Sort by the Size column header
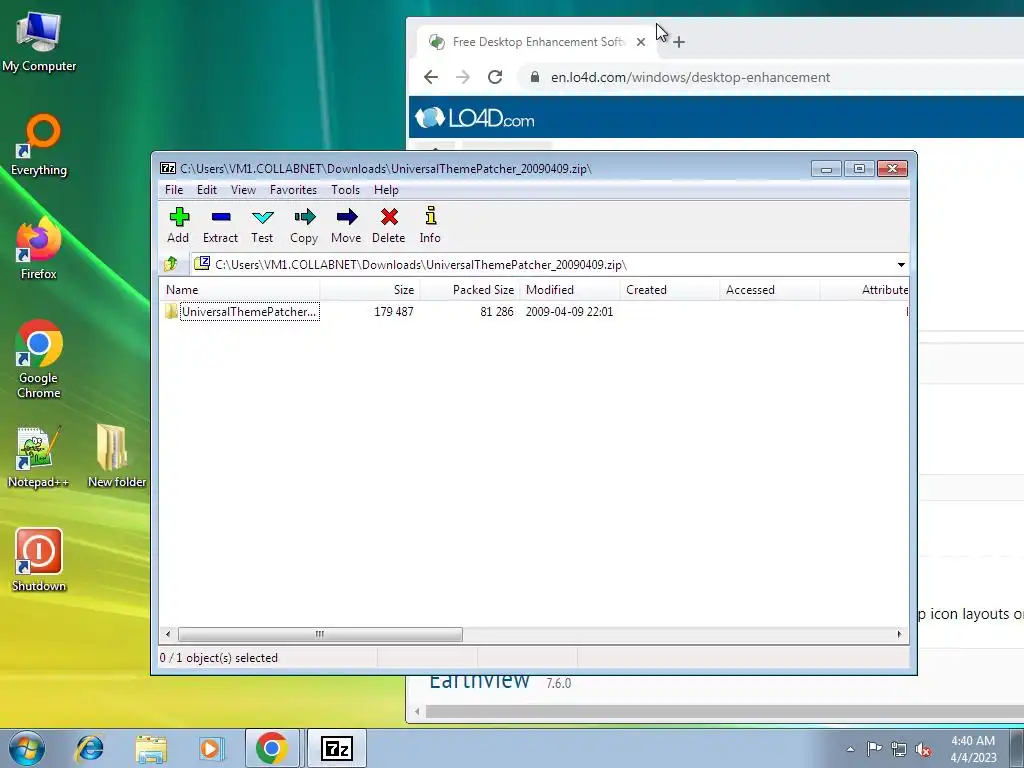The width and height of the screenshot is (1024, 768). click(369, 290)
